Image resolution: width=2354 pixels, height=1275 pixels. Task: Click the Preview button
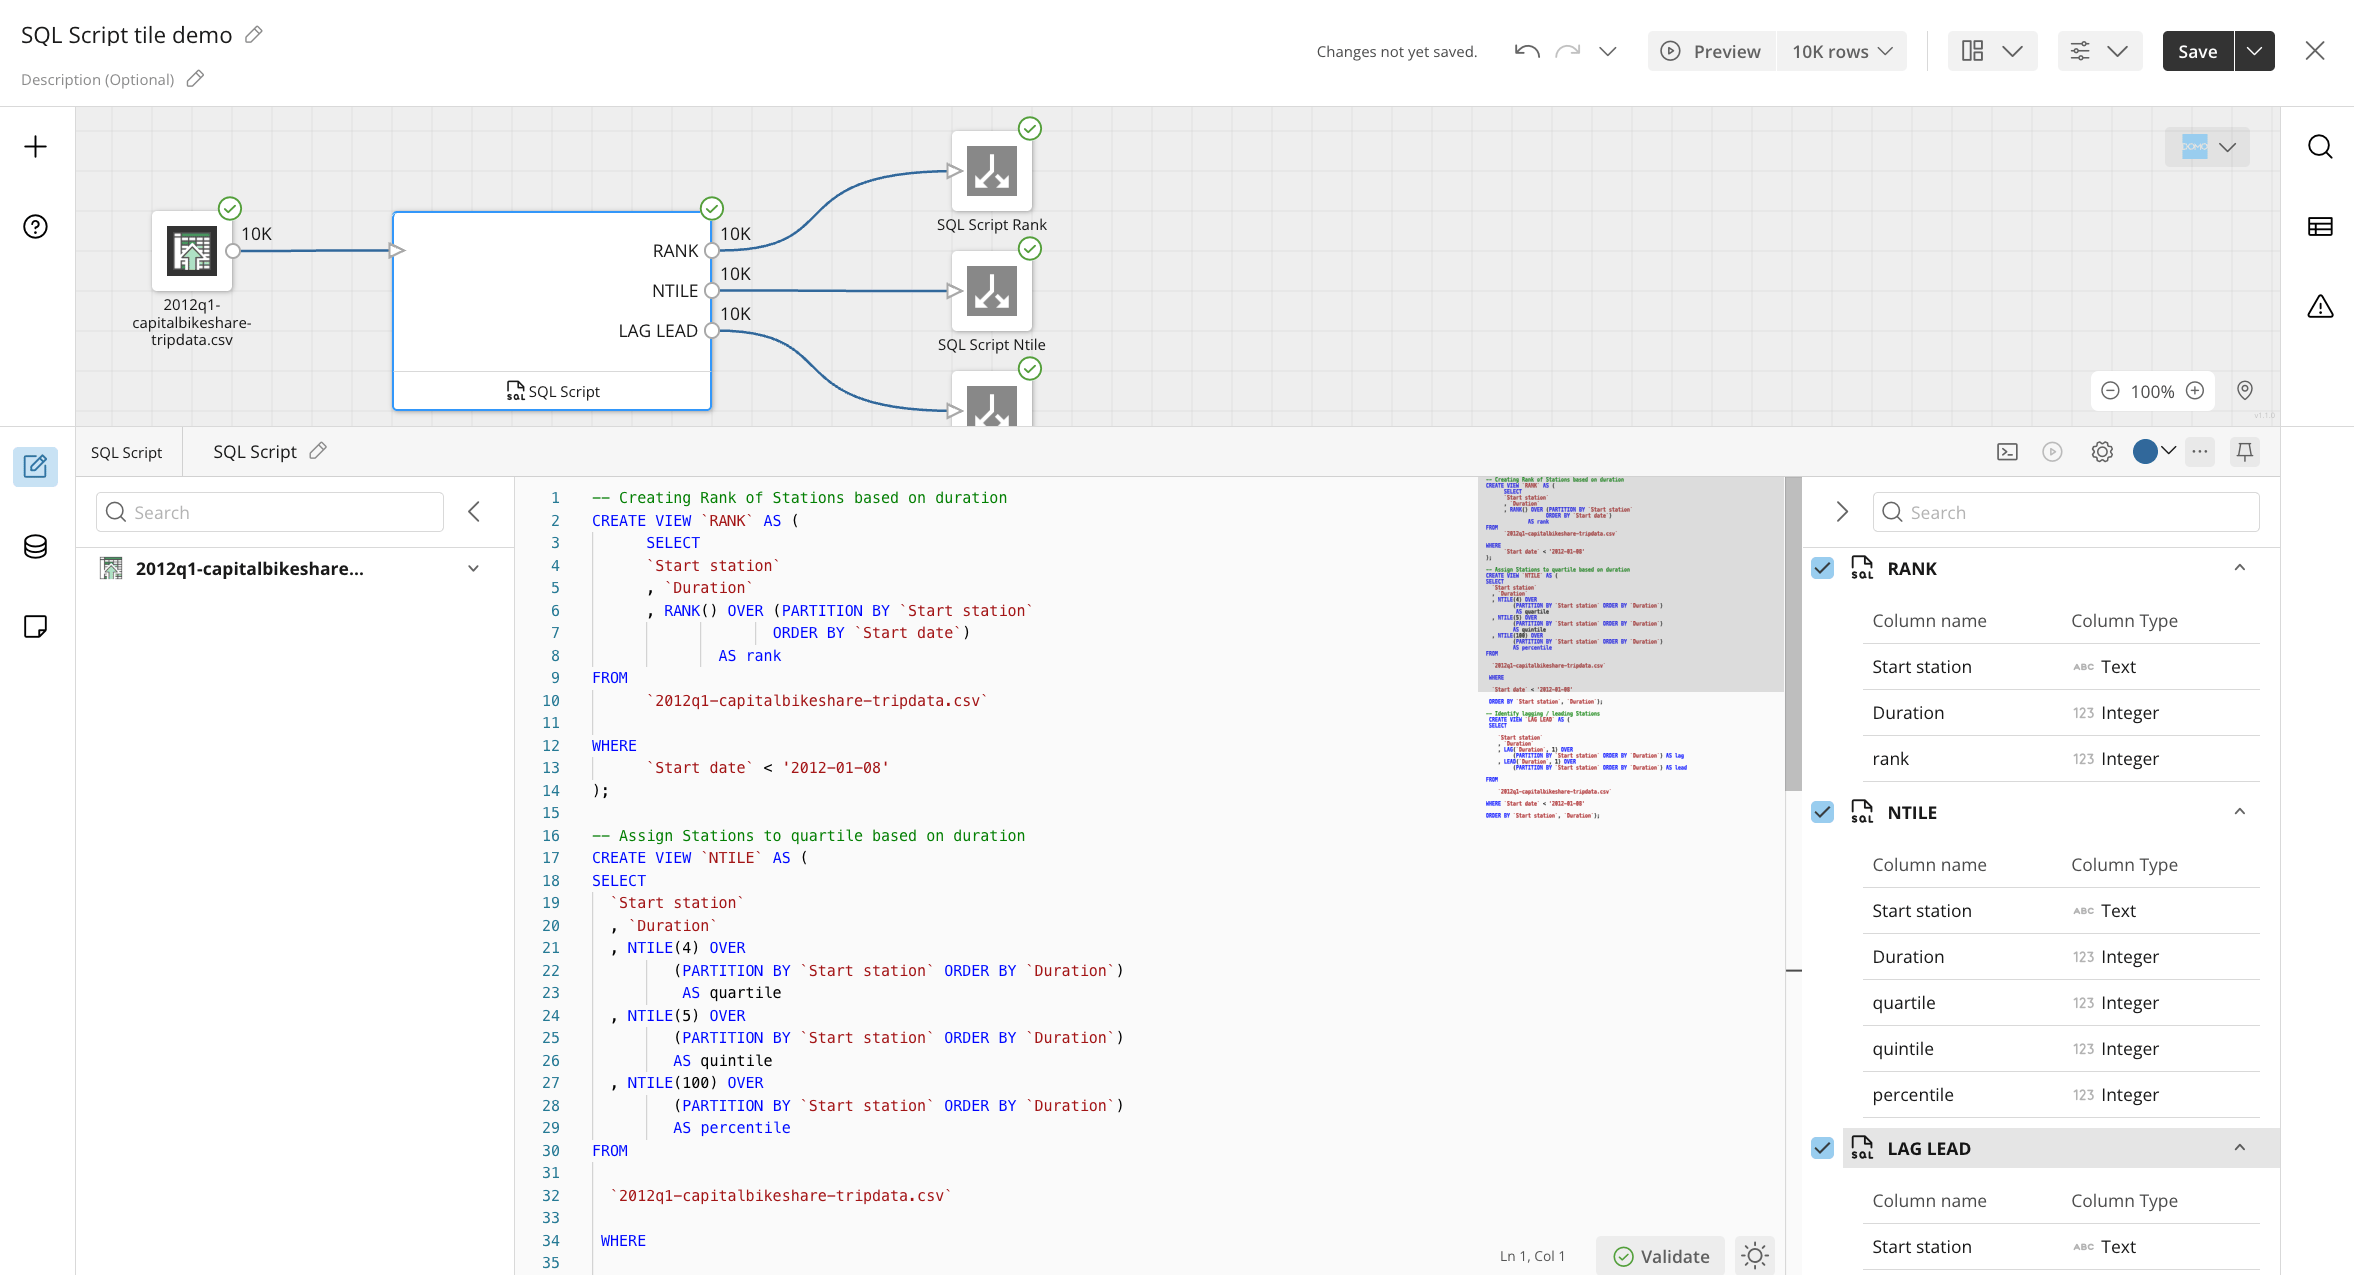coord(1711,51)
